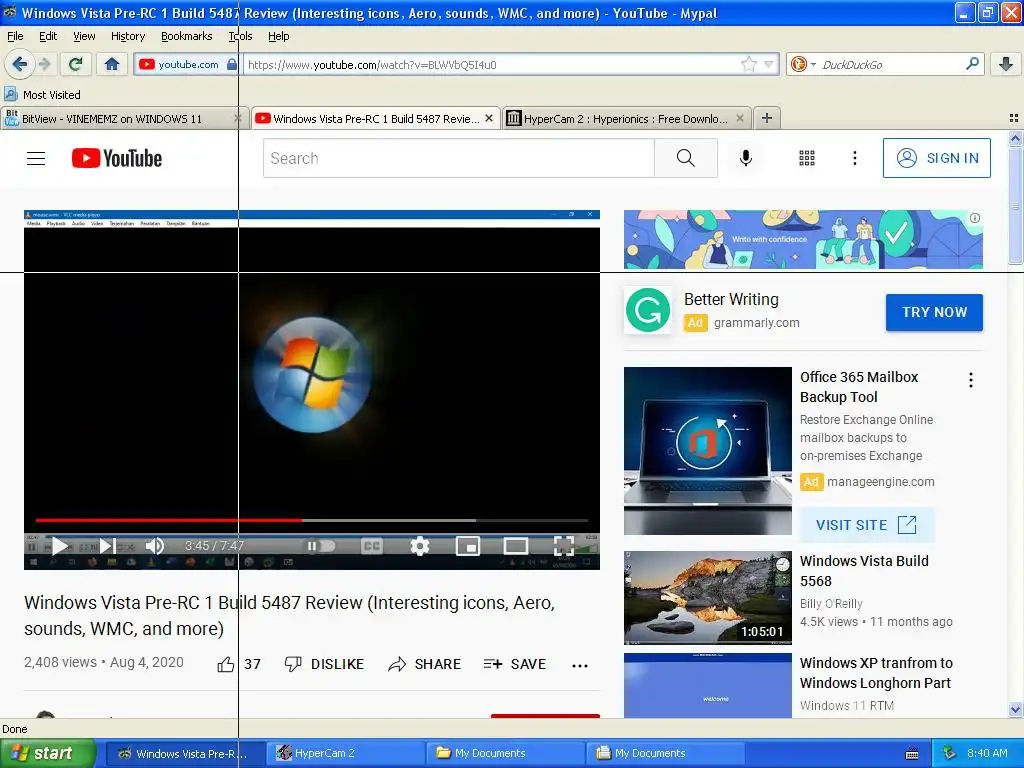Screen dimensions: 1024x768
Task: Click the browser Forward arrow
Action: tap(45, 64)
